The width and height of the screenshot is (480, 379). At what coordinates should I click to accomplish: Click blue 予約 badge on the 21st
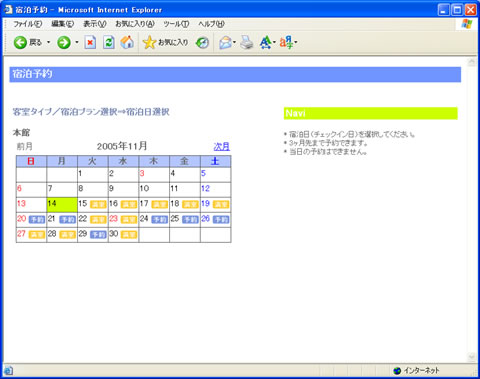tap(68, 219)
